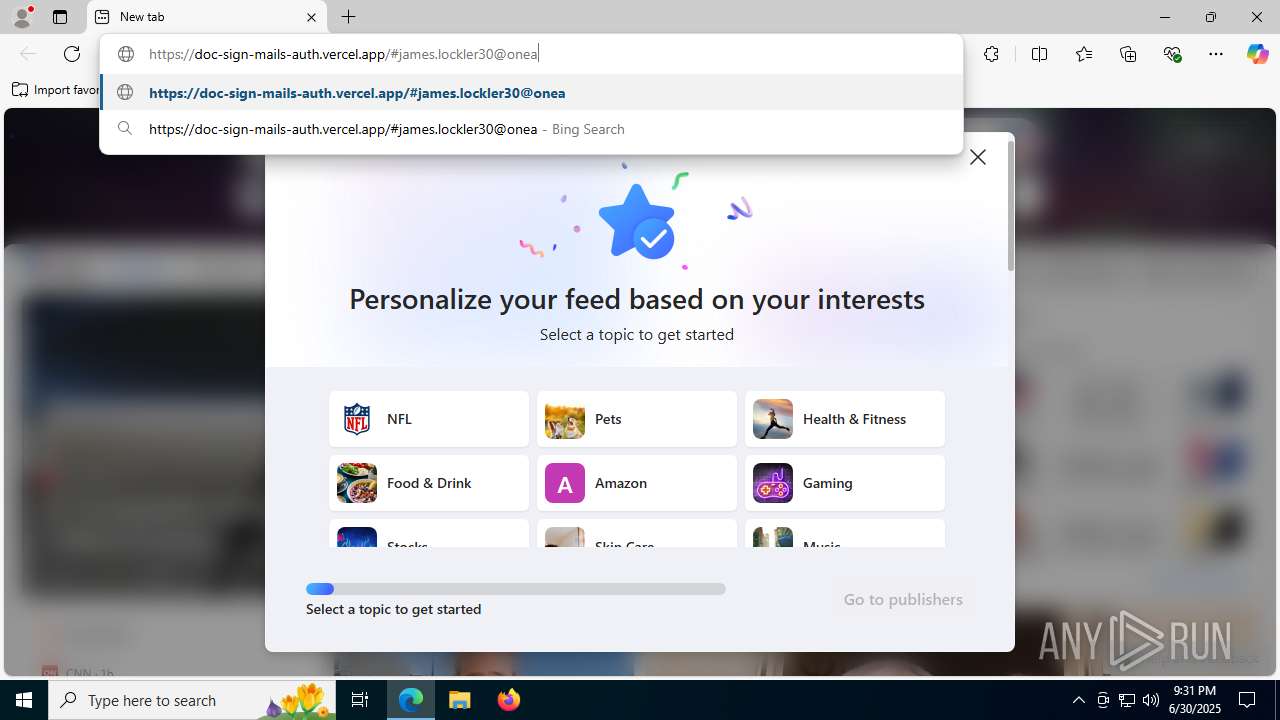The height and width of the screenshot is (720, 1280).
Task: Open File Explorer from the taskbar
Action: click(x=460, y=700)
